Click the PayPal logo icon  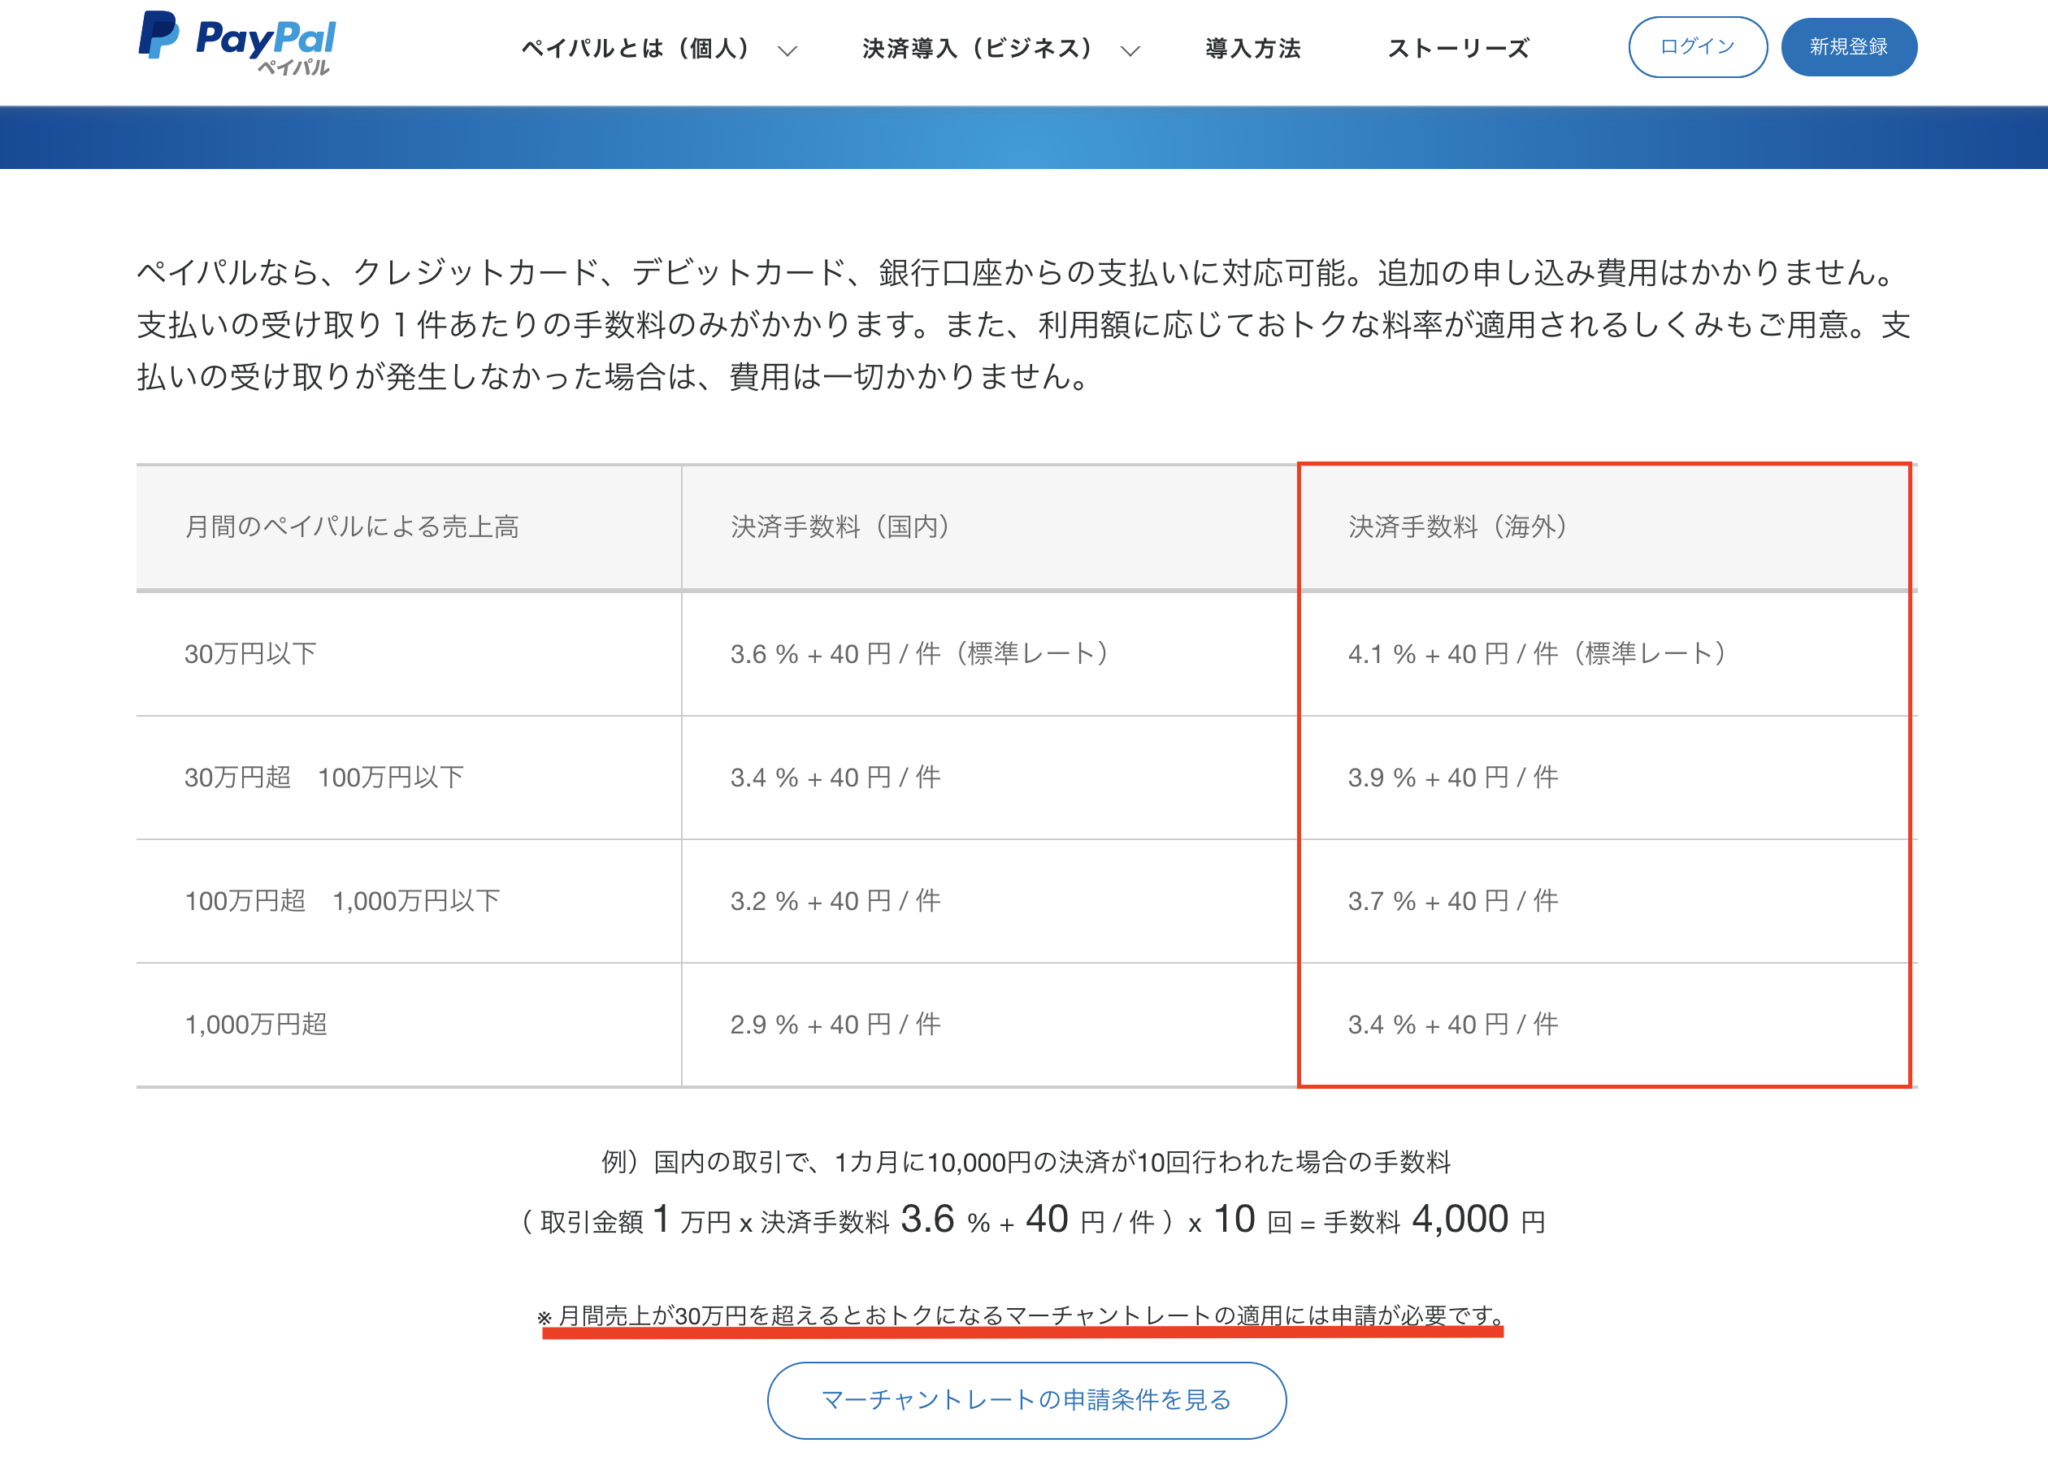coord(158,36)
